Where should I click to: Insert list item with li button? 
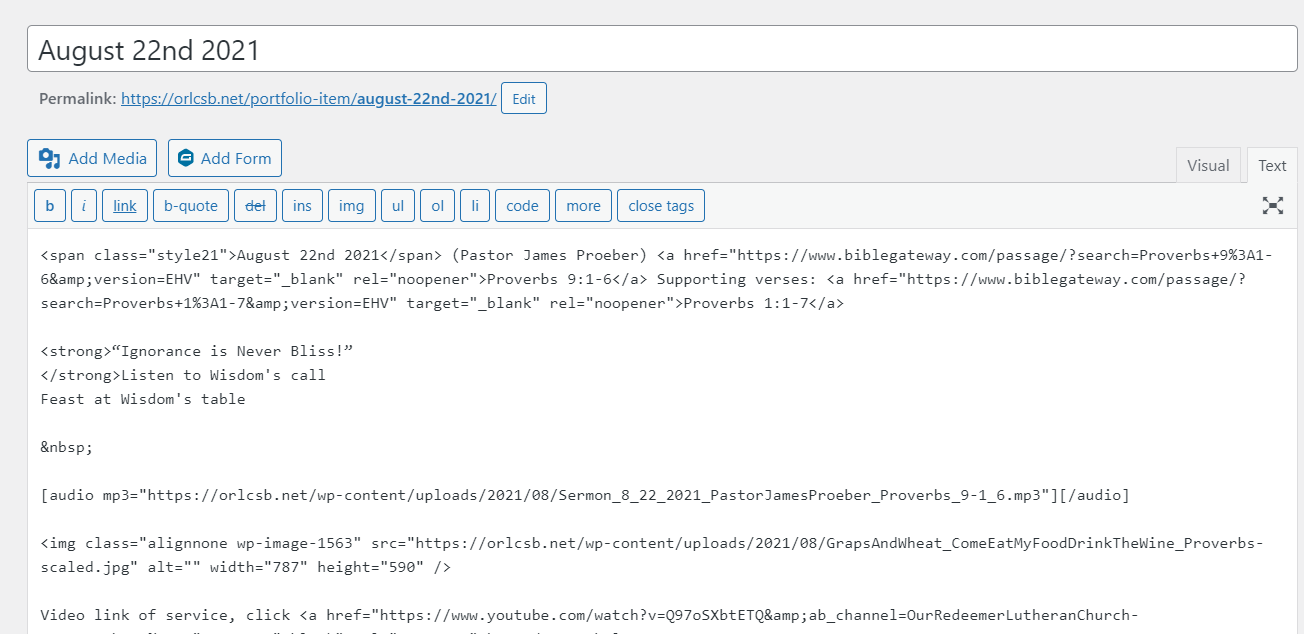(x=475, y=206)
